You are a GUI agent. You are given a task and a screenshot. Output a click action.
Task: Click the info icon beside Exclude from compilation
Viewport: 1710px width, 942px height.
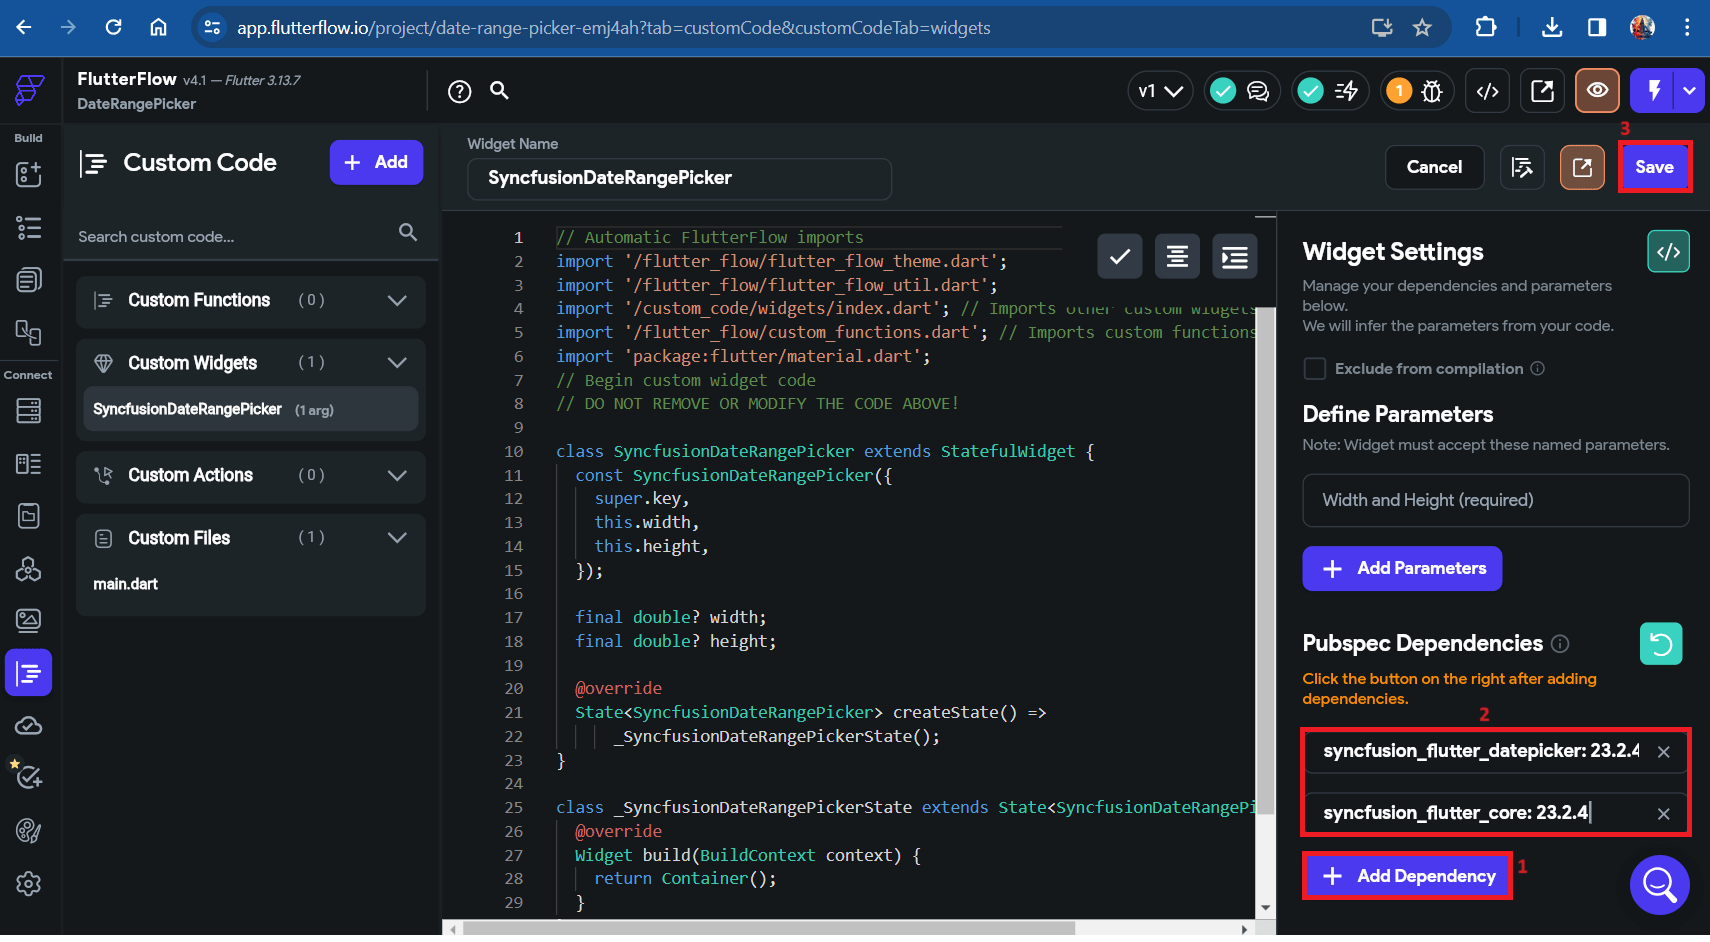(x=1538, y=369)
